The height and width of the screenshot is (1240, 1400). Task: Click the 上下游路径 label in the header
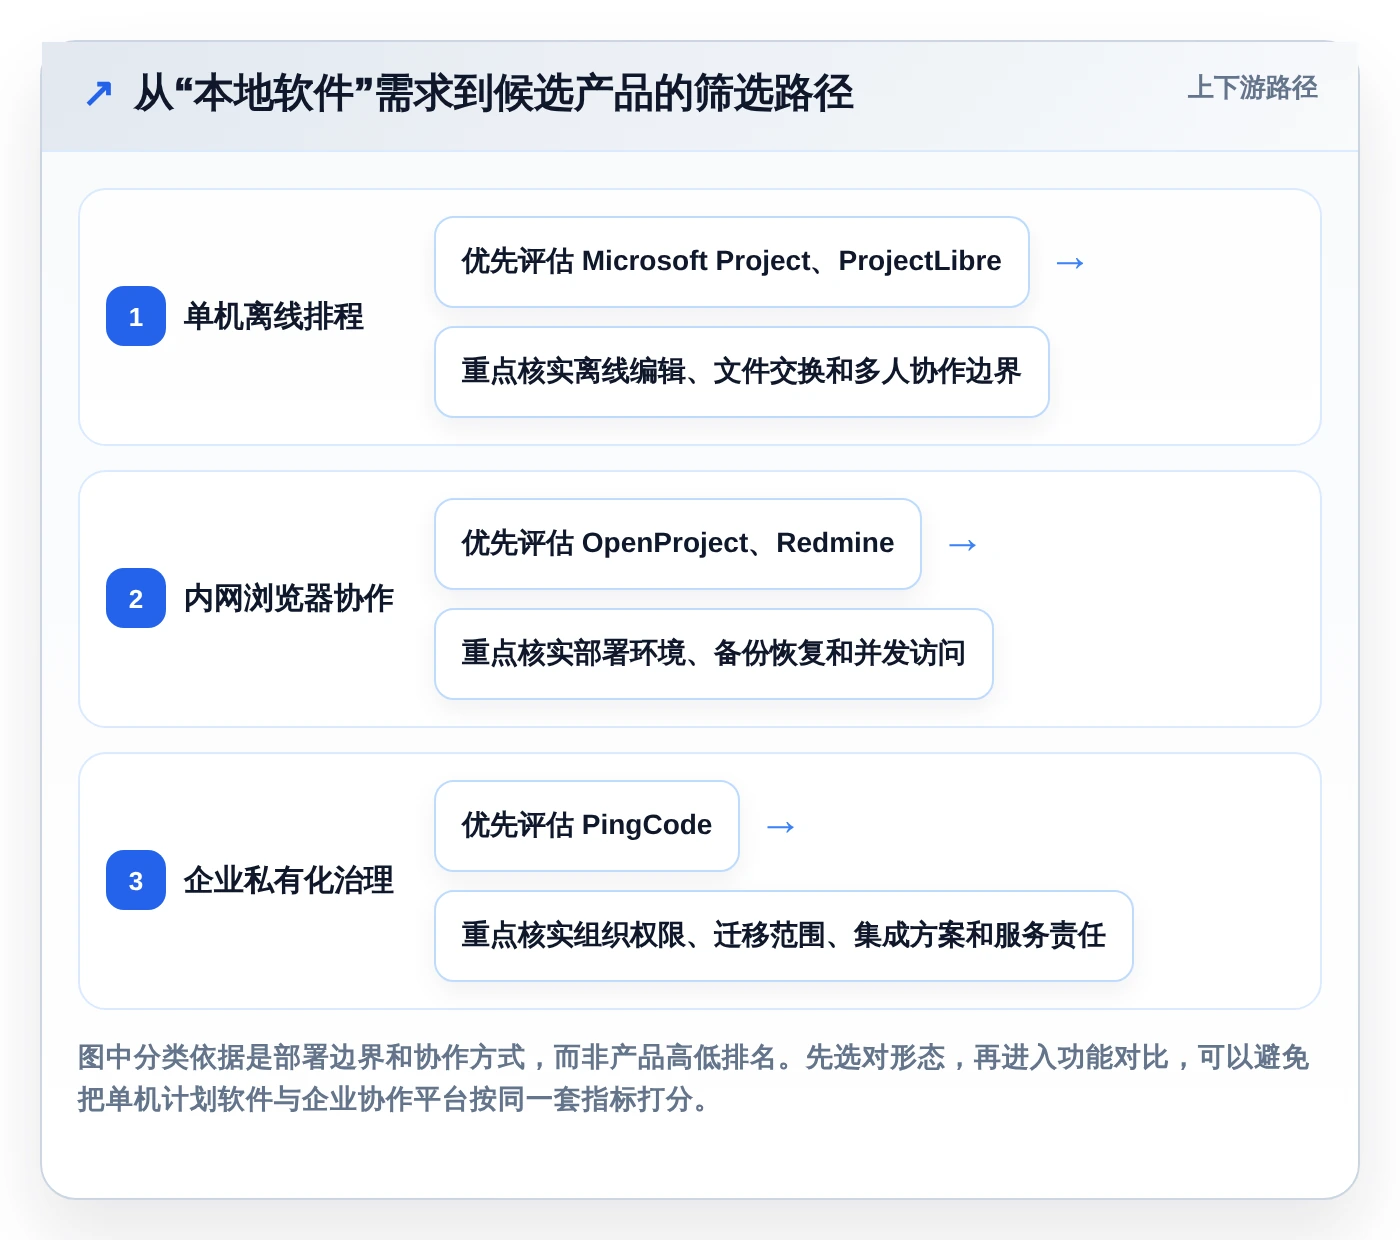[1252, 88]
